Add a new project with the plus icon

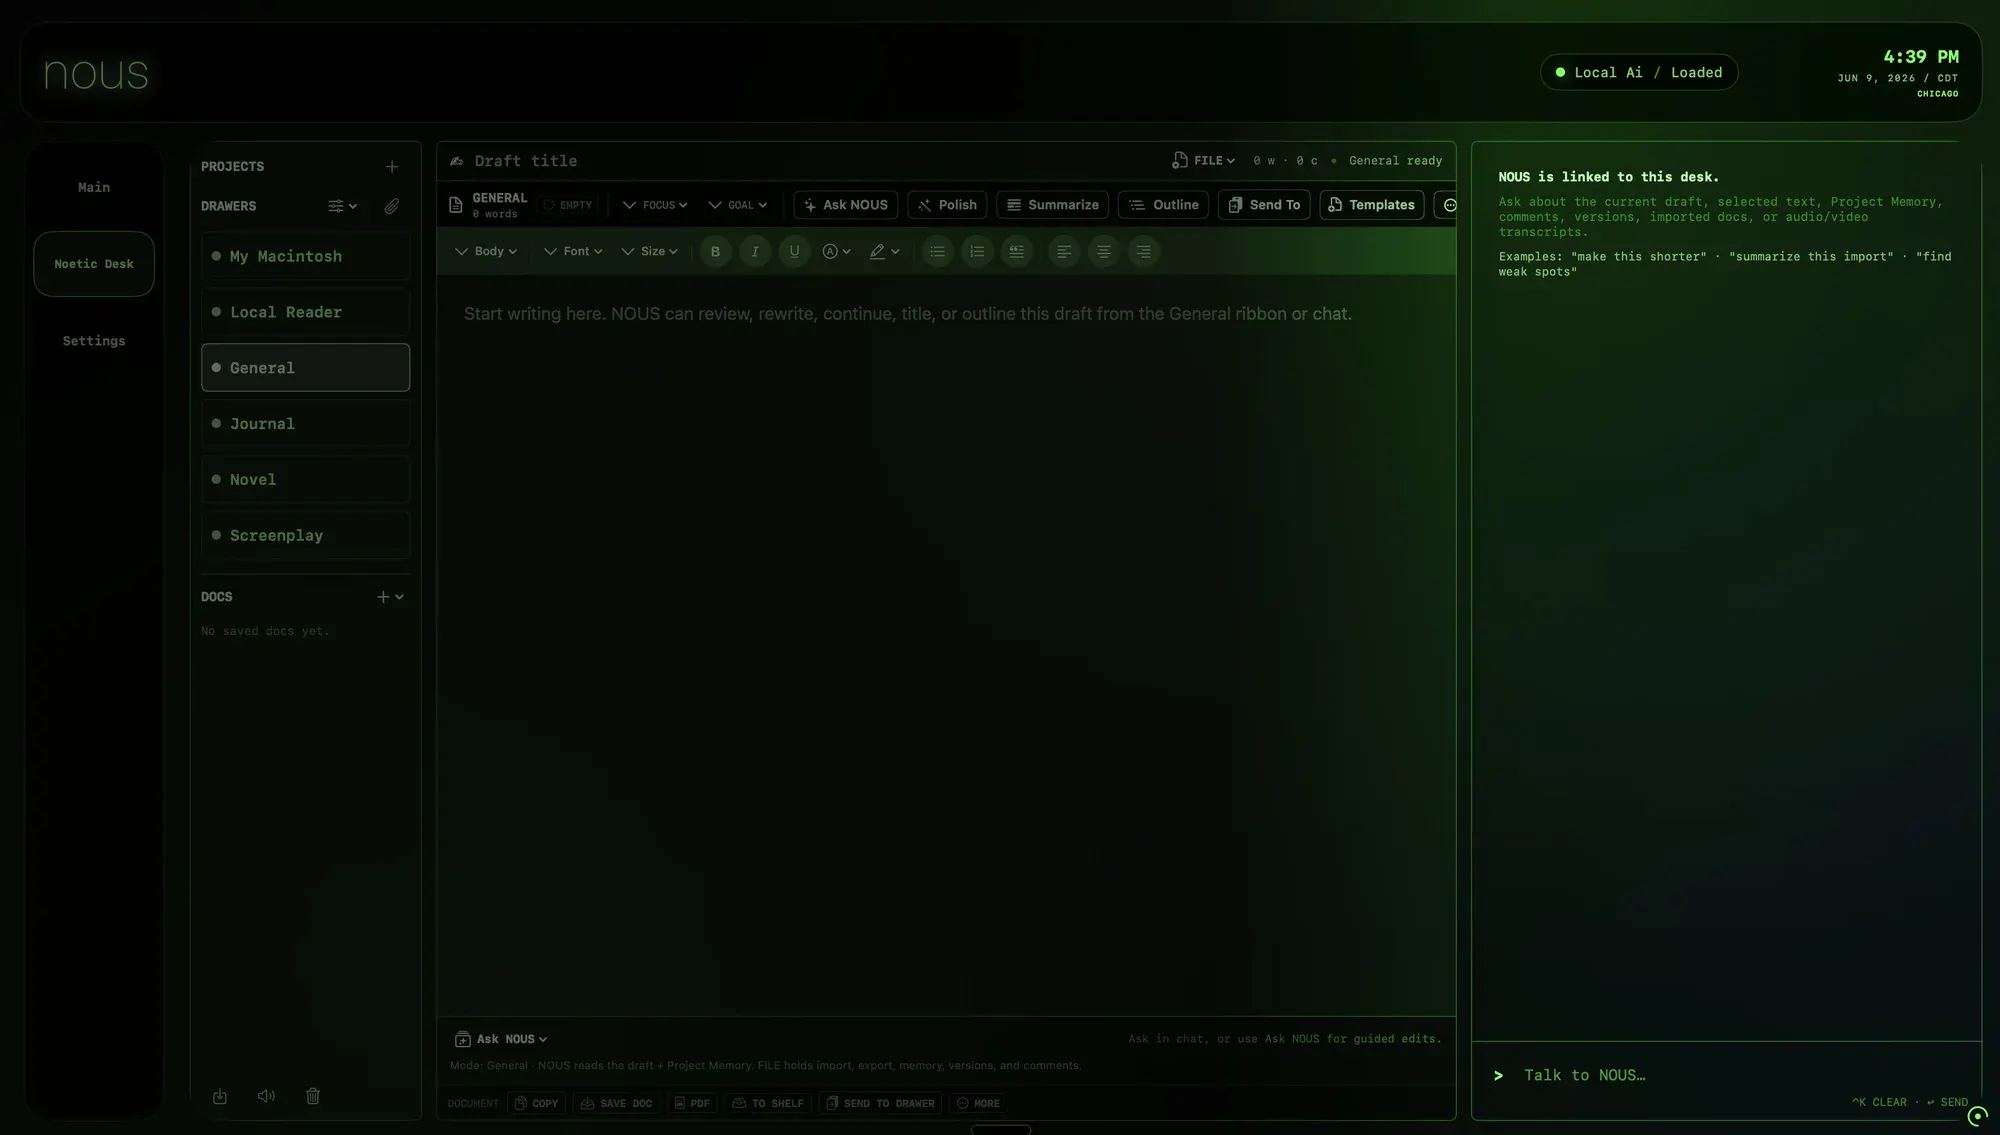(x=392, y=167)
